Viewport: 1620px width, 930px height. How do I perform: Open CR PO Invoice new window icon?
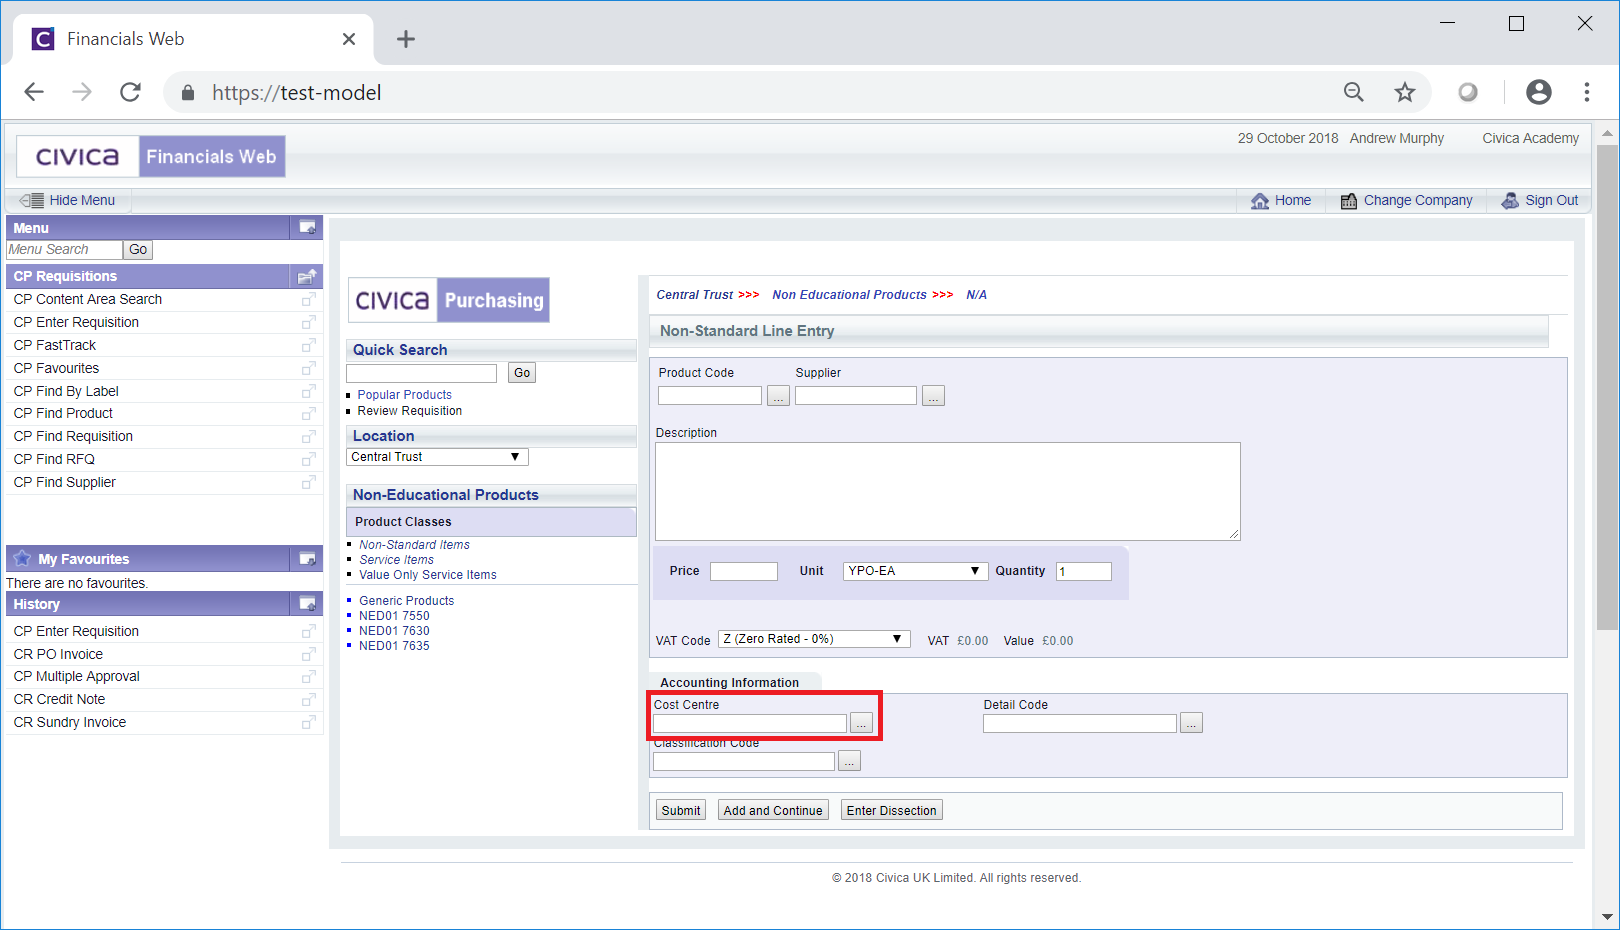coord(308,654)
